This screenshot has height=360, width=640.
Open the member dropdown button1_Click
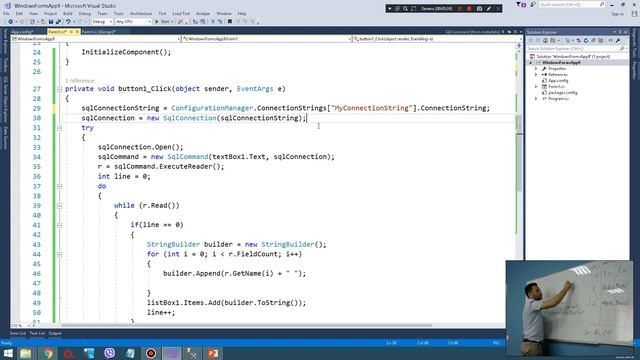tap(437, 39)
